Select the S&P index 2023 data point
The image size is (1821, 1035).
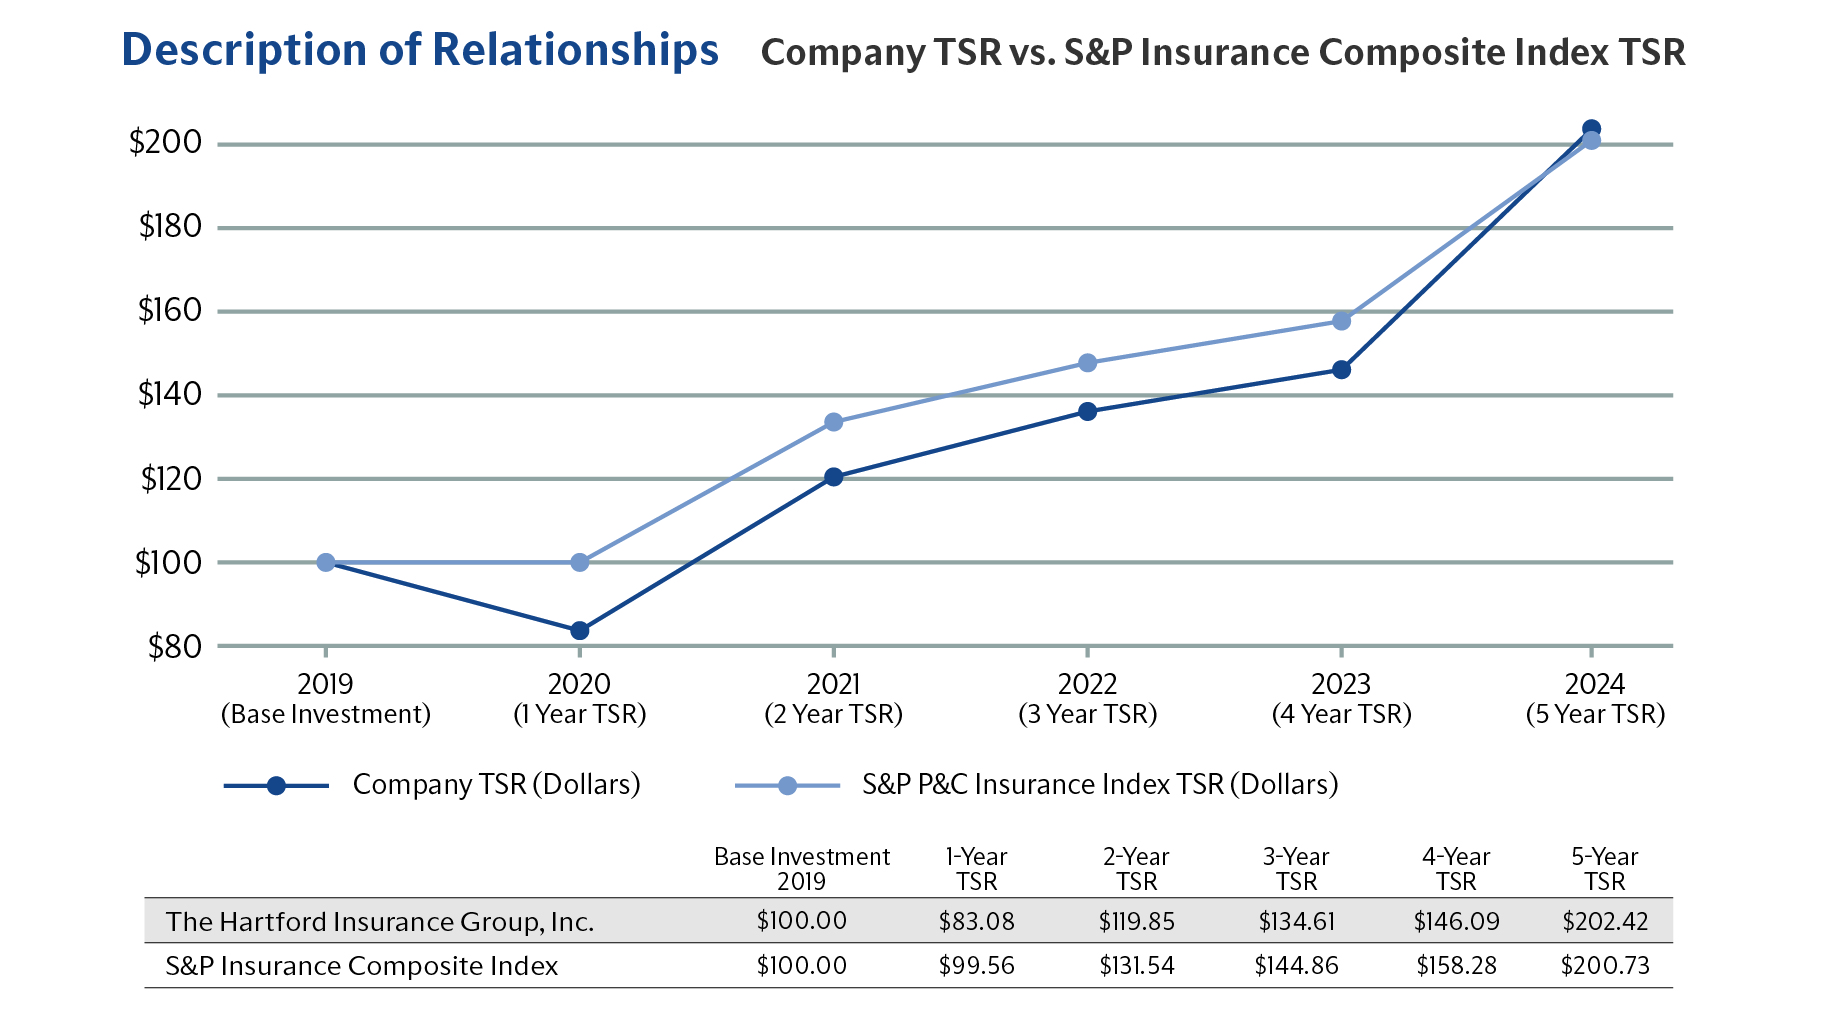click(x=1341, y=321)
